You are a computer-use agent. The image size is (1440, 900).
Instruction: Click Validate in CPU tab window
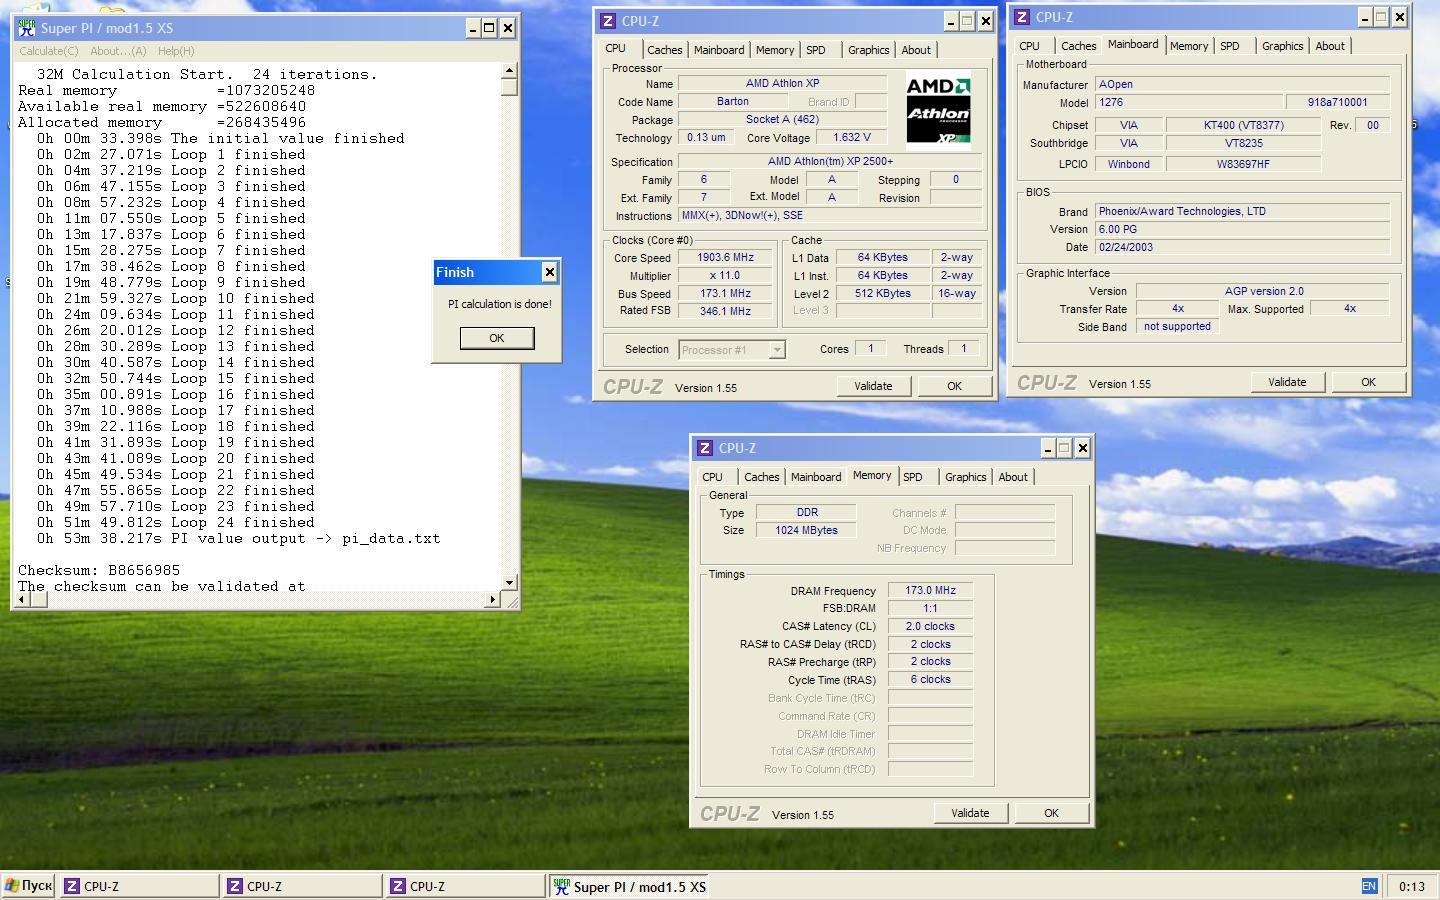873,386
